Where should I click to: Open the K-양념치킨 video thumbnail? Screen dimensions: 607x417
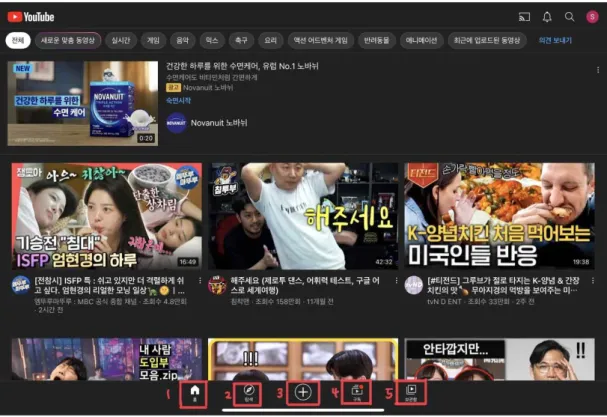coord(499,216)
